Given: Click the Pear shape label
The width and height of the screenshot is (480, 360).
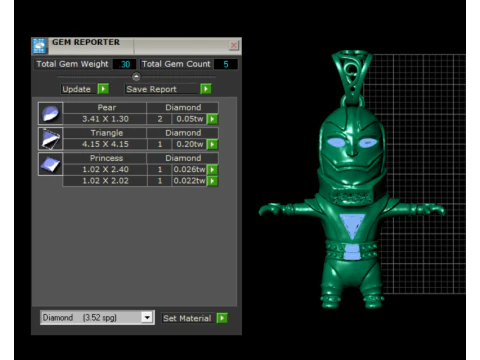Looking at the screenshot, I should [x=105, y=108].
